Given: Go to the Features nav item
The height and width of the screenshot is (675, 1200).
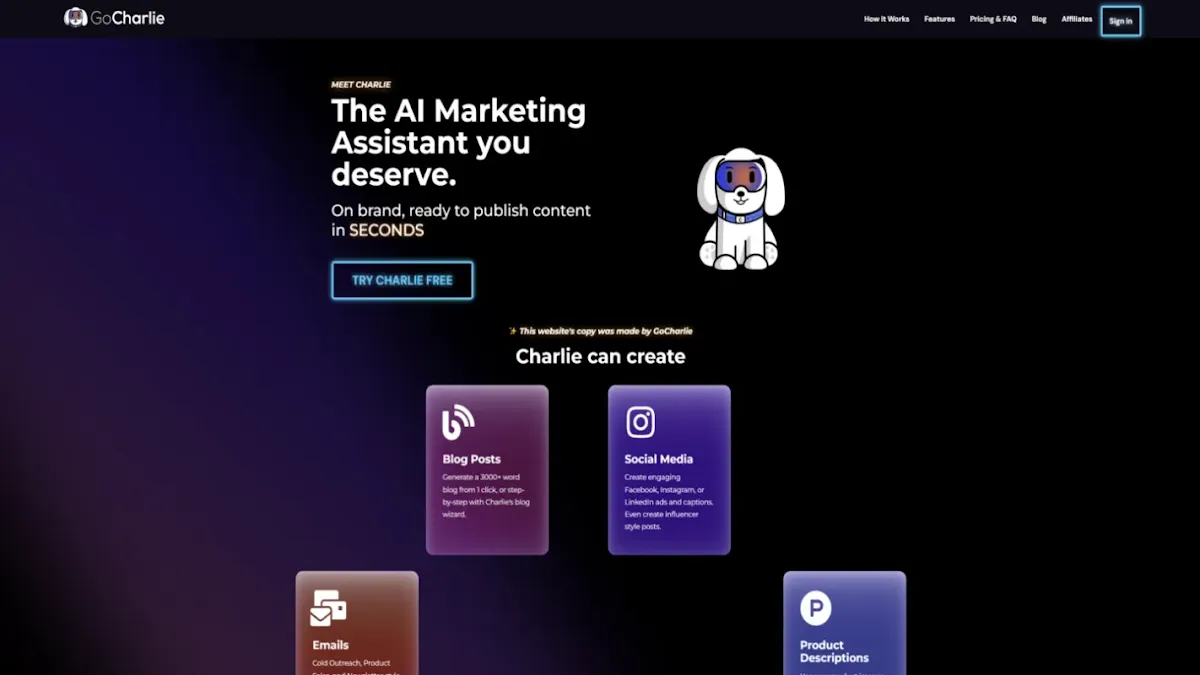Looking at the screenshot, I should point(939,19).
